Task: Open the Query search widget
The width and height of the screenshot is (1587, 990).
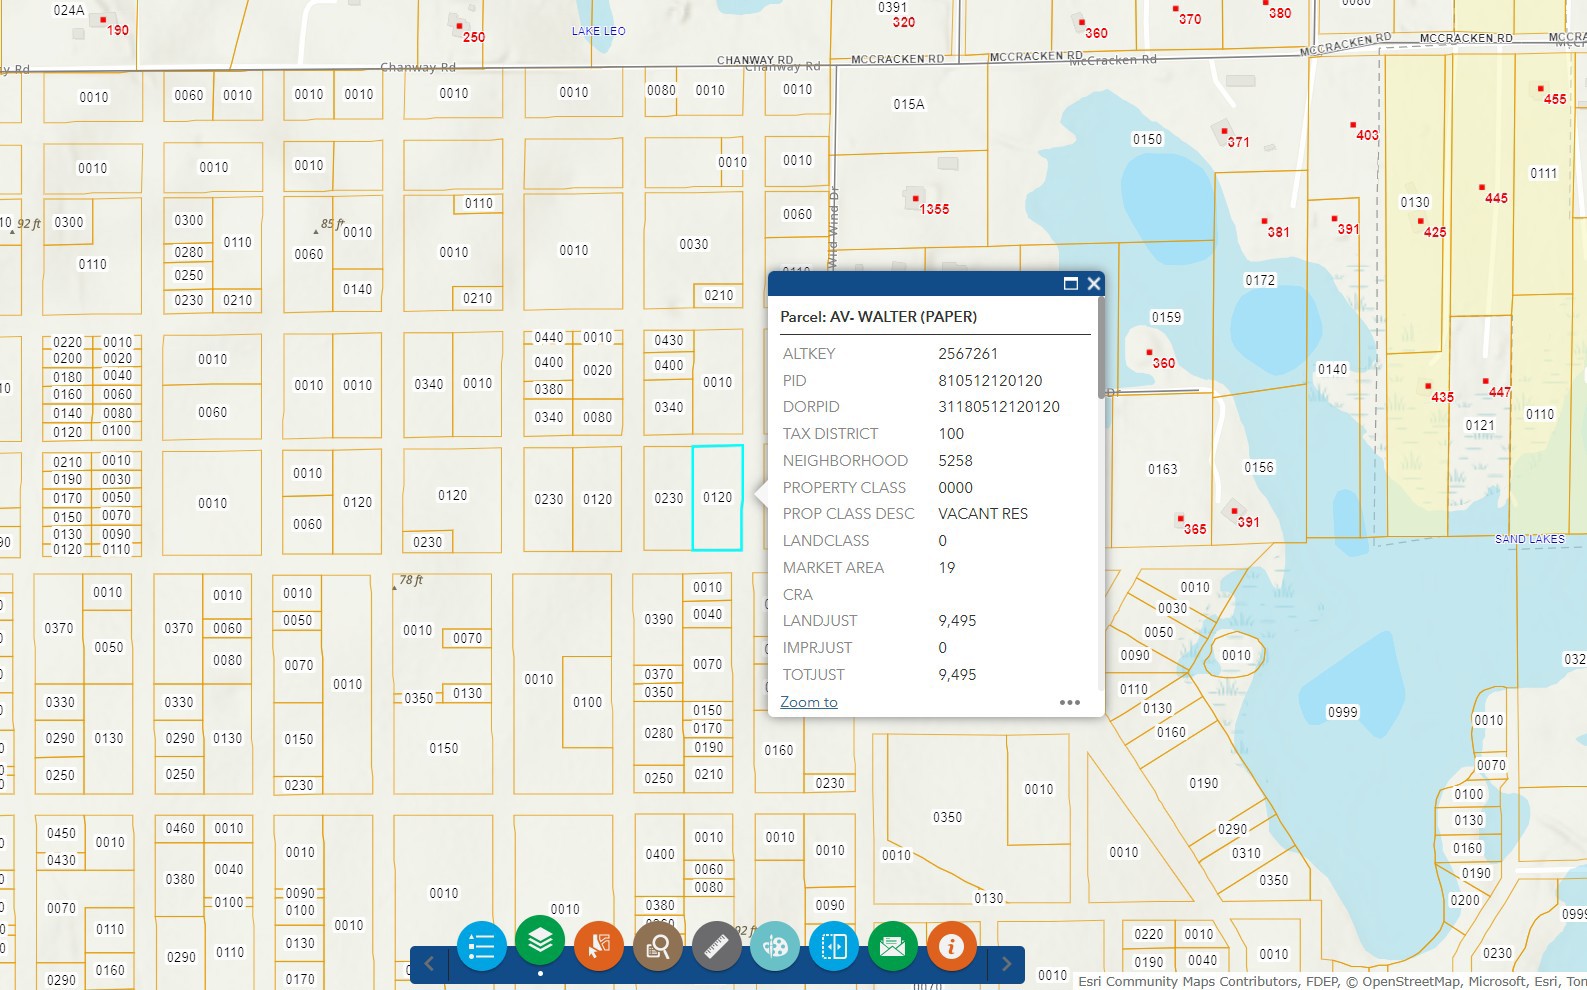Action: (657, 946)
